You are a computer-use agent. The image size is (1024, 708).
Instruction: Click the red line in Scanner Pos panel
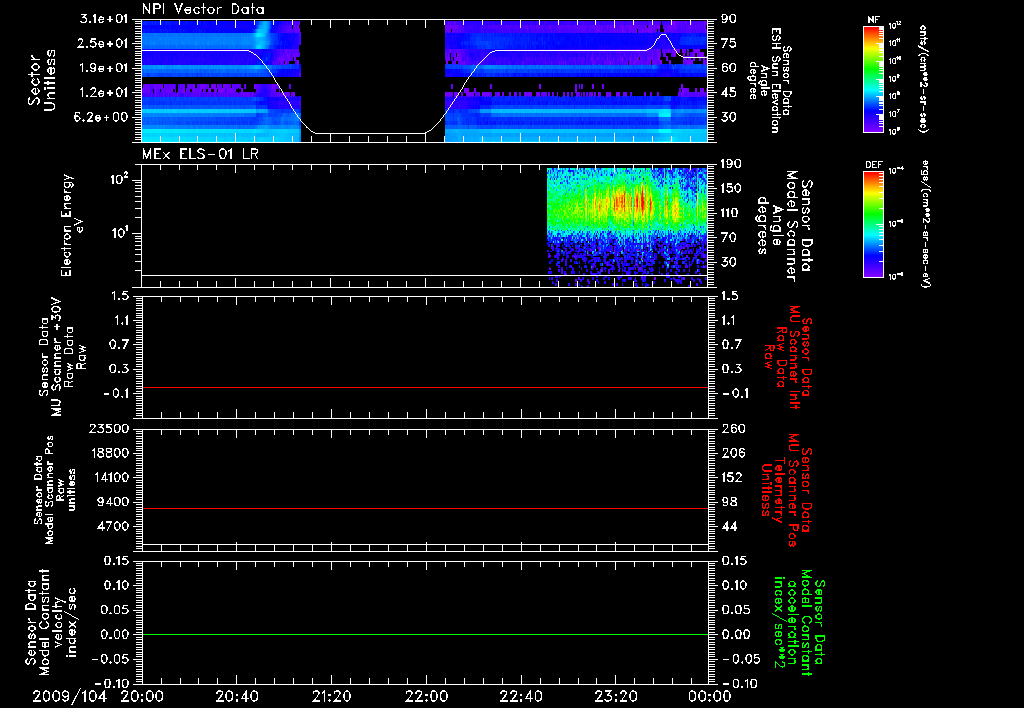[425, 509]
